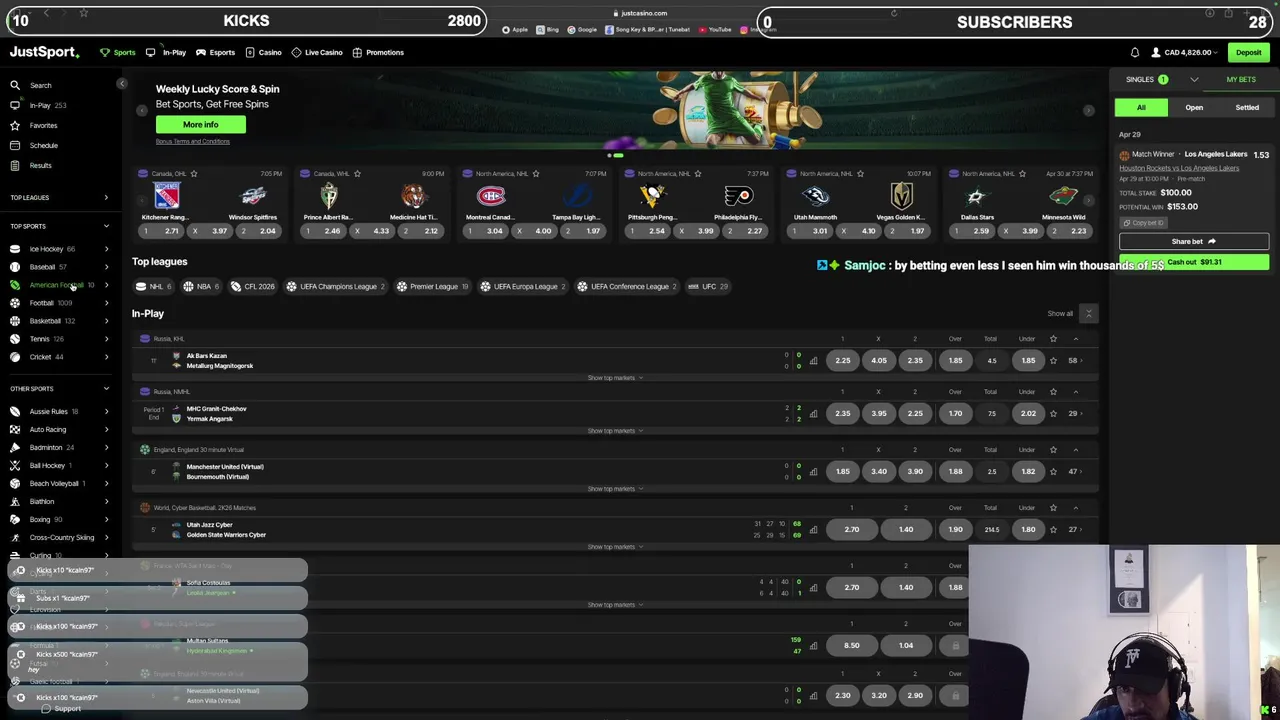Favorite the Prince Albert Raiders game star

[x=357, y=173]
